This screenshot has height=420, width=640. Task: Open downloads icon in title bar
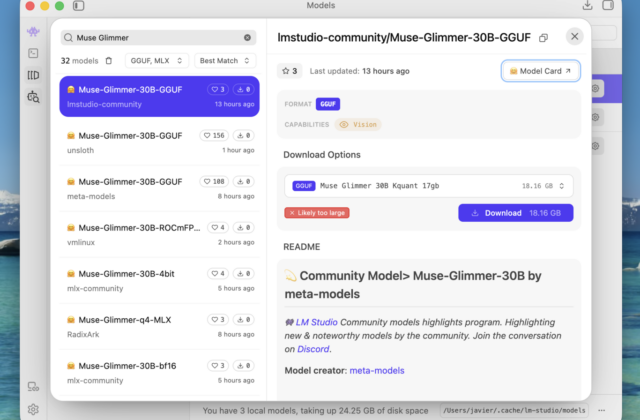pos(587,5)
